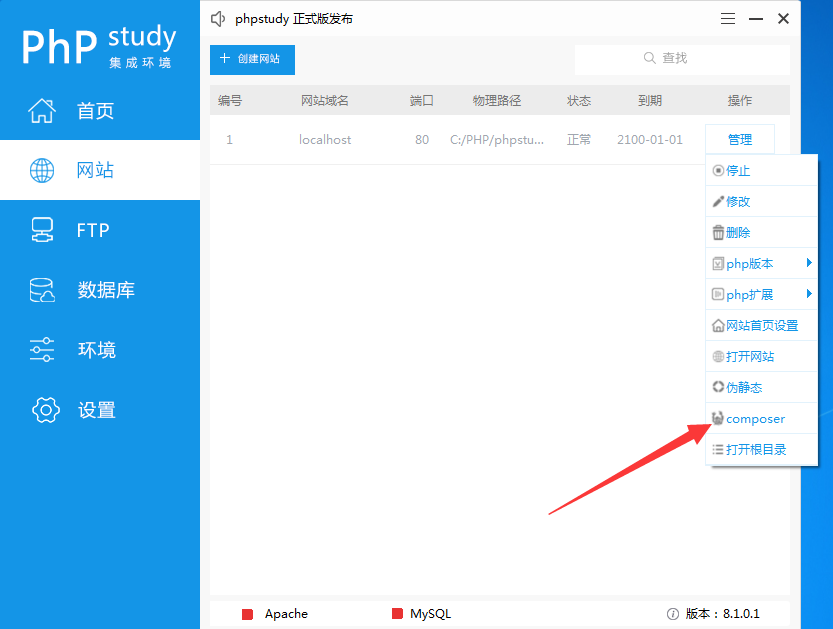
Task: Toggle the Apache service status indicator
Action: [x=247, y=614]
